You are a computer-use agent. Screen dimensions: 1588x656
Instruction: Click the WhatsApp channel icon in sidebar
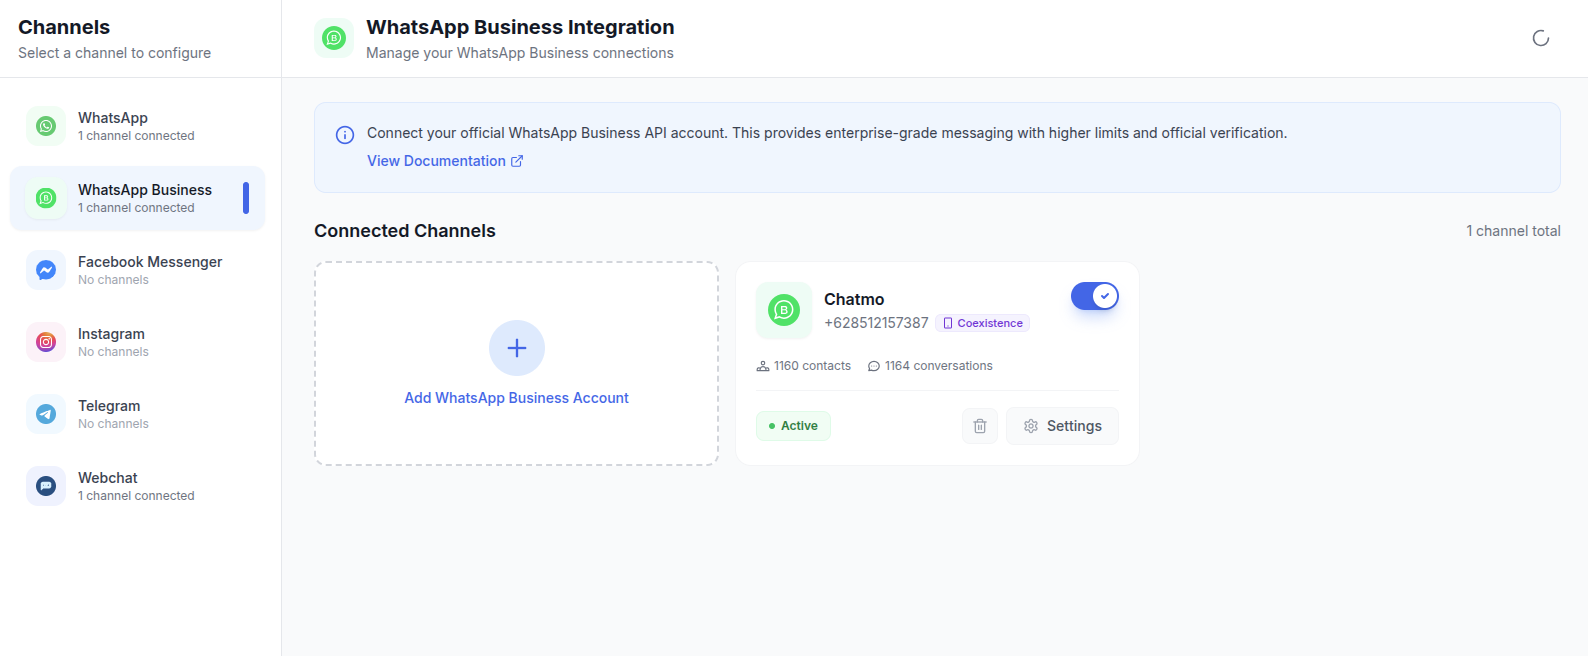click(x=46, y=126)
